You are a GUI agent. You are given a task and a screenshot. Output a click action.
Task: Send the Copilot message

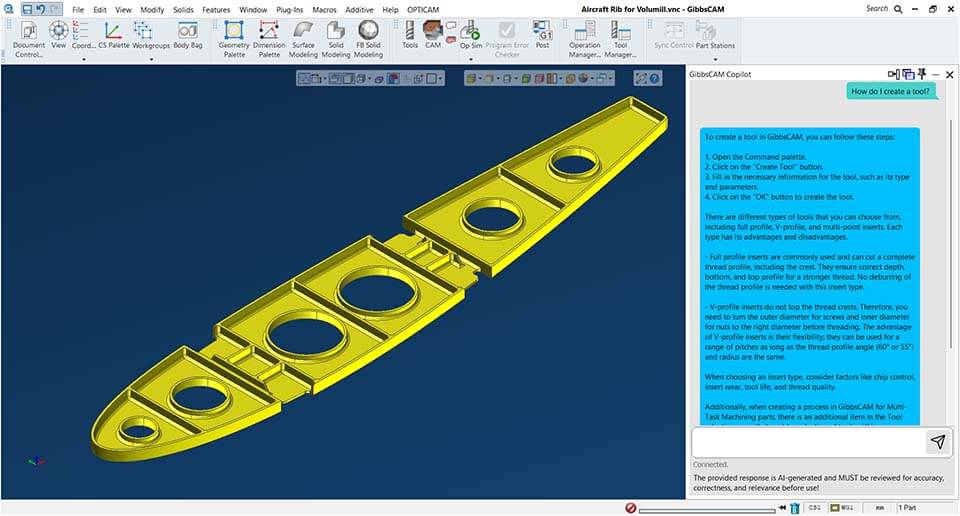click(x=937, y=441)
